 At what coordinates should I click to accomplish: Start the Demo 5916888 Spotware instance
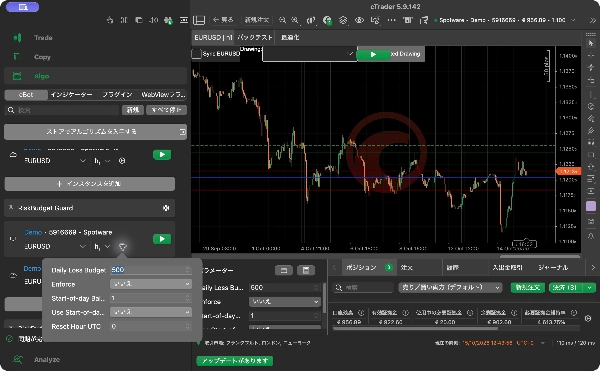(x=162, y=239)
